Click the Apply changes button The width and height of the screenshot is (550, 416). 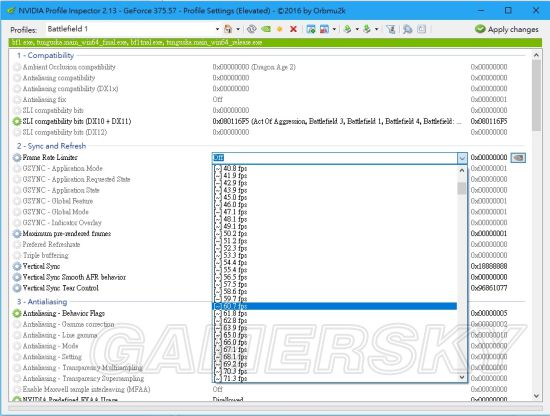(x=507, y=29)
